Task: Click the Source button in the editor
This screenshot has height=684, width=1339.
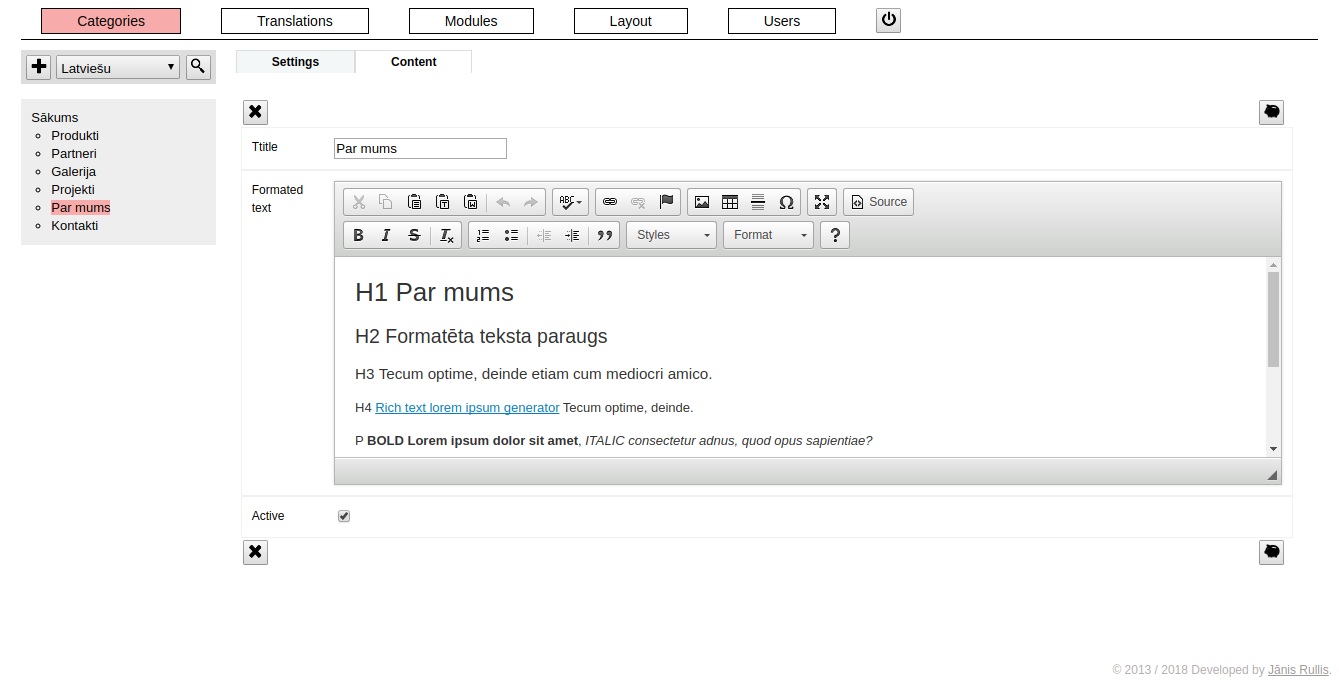Action: click(x=878, y=202)
